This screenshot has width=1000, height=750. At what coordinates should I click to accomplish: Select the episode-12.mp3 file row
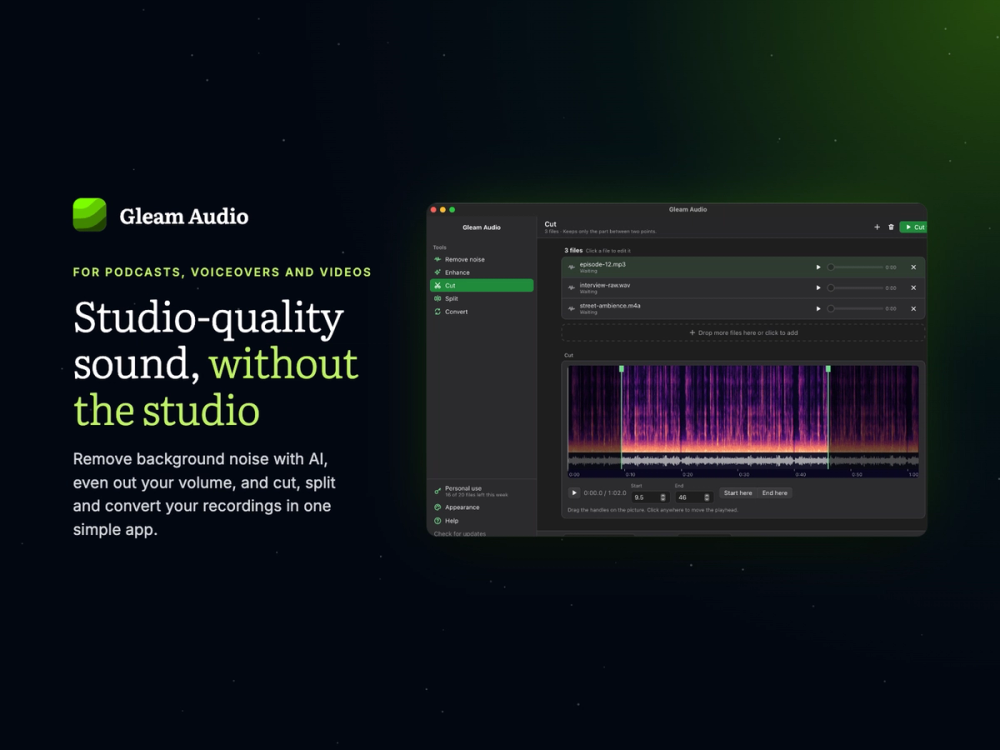coord(743,267)
